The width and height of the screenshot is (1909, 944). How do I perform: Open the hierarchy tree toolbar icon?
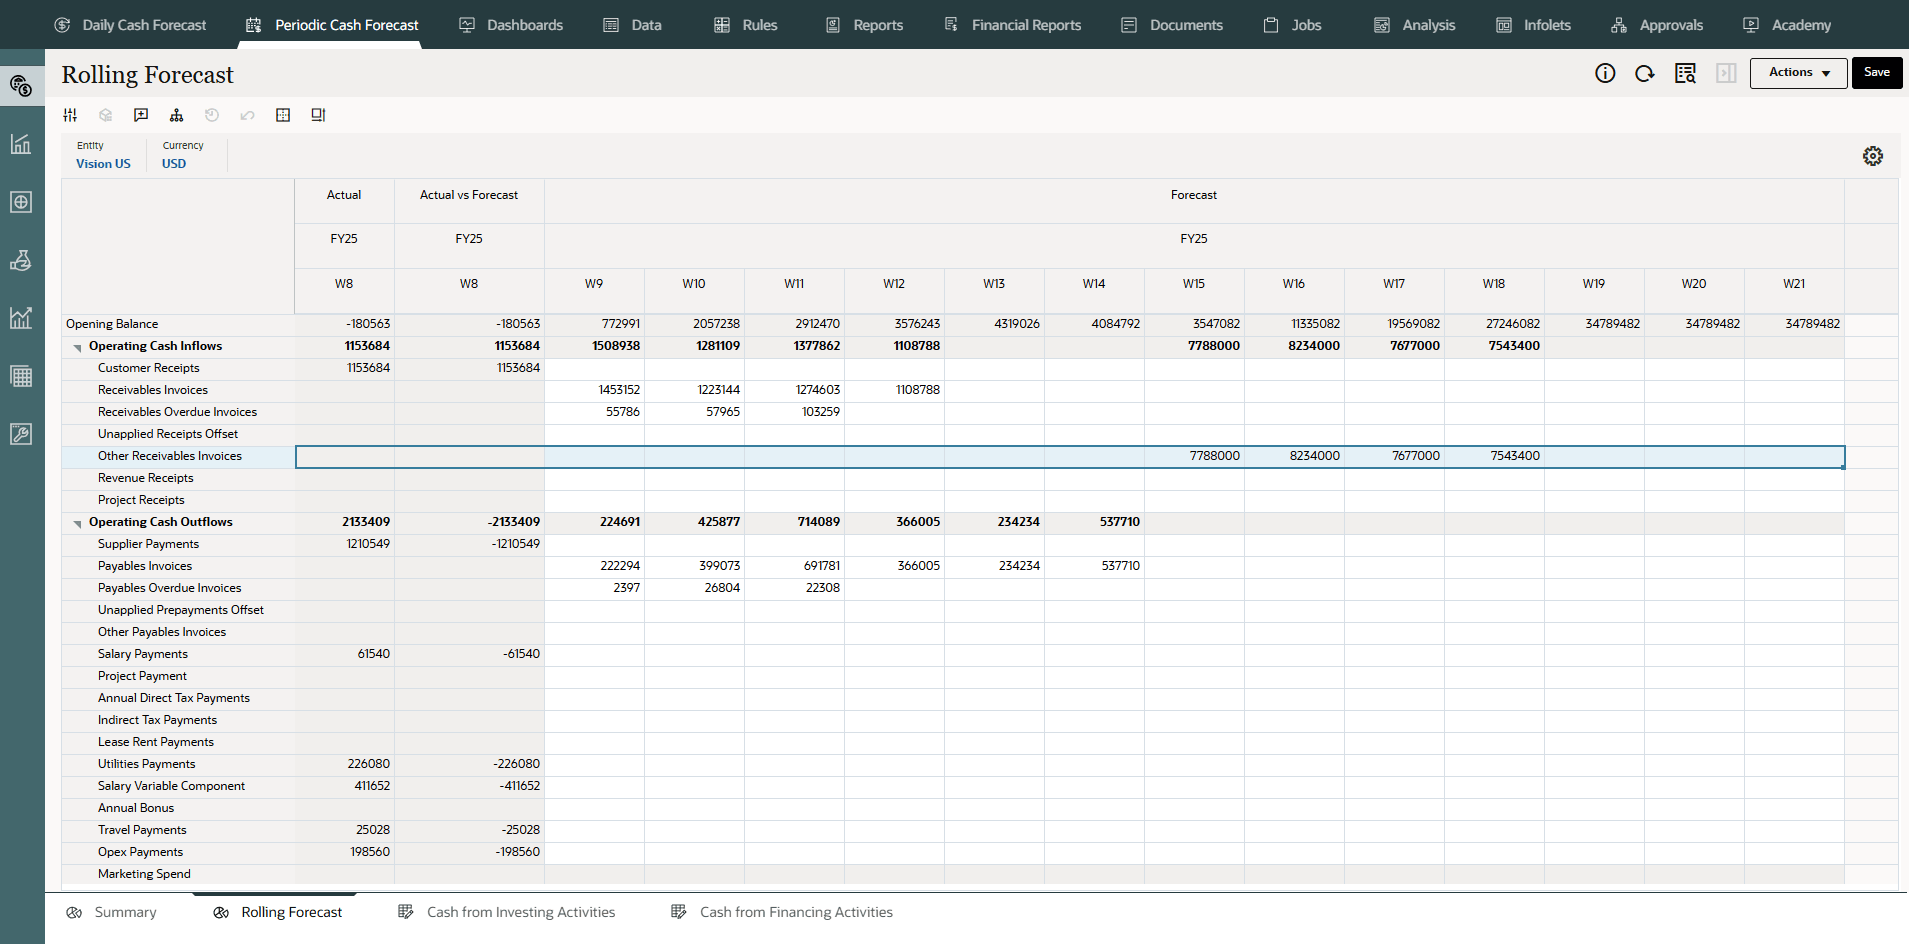tap(177, 115)
